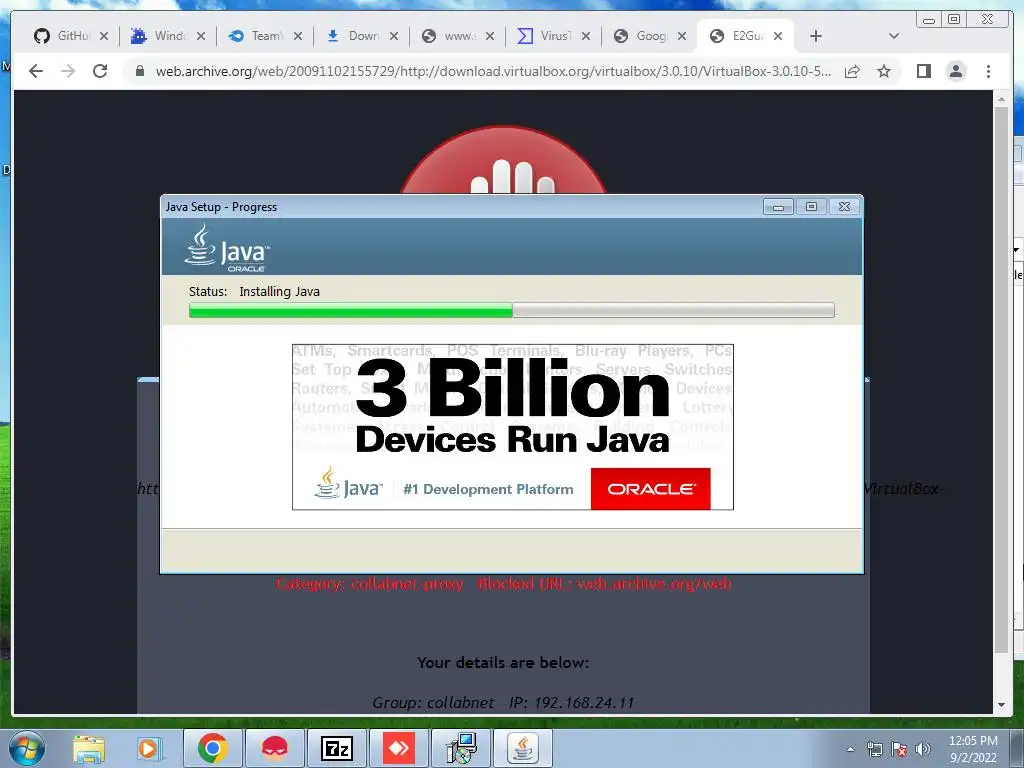Click the Page scrollbar up arrow

(1001, 100)
